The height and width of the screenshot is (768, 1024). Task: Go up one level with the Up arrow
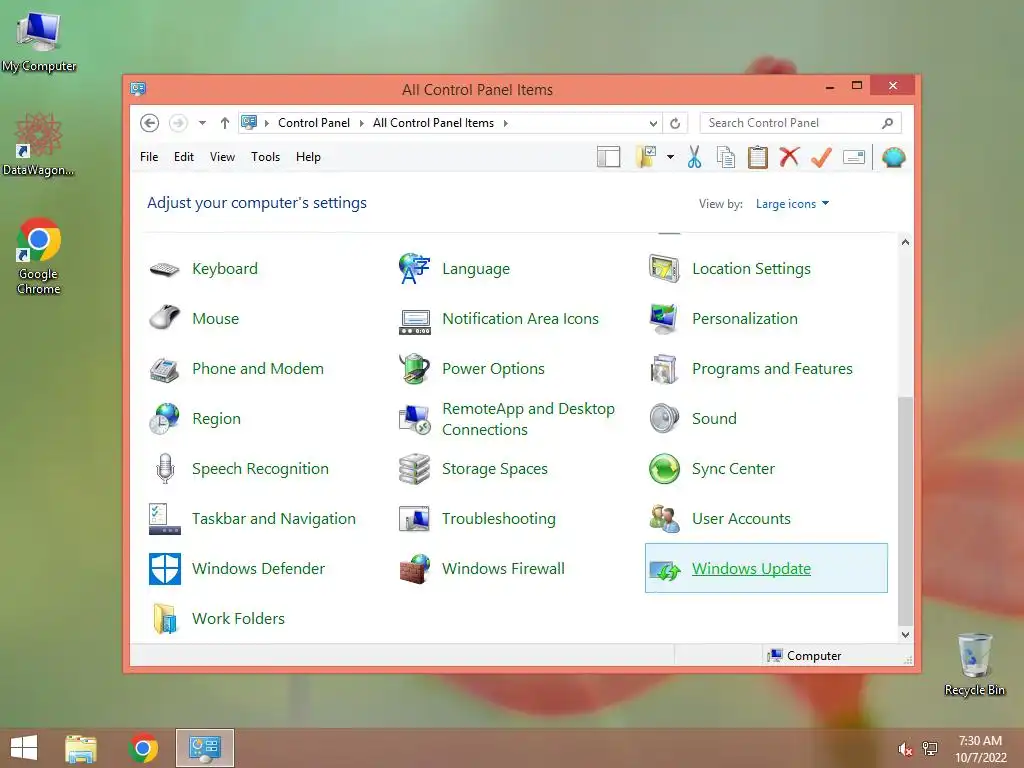tap(225, 123)
